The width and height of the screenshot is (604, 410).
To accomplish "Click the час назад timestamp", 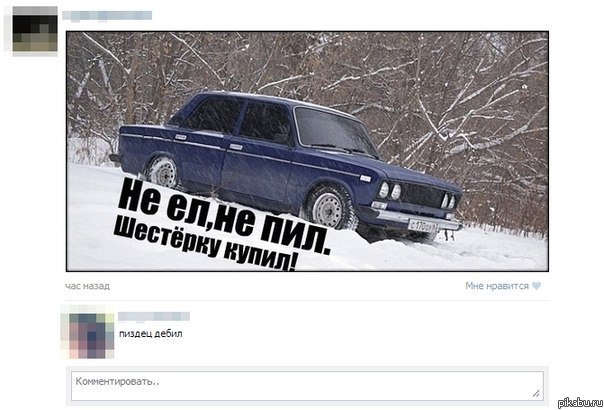I will tap(87, 286).
